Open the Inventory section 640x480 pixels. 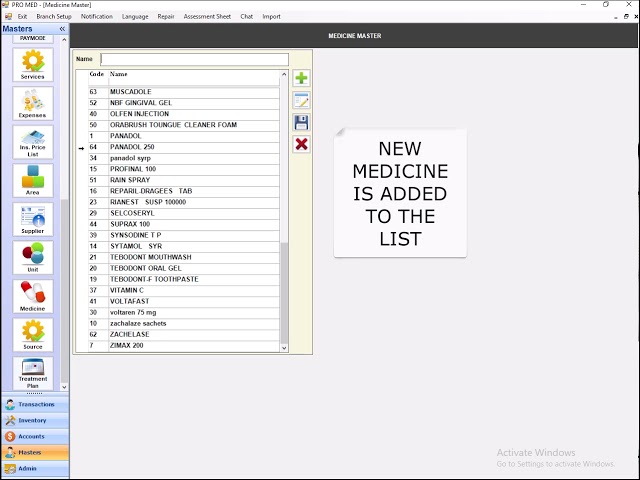point(35,420)
